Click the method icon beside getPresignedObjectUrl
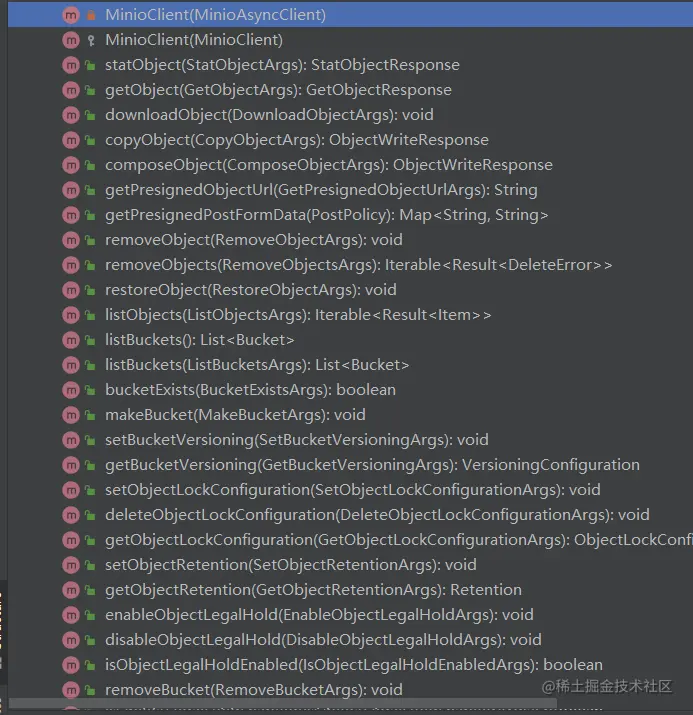693x715 pixels. tap(71, 190)
